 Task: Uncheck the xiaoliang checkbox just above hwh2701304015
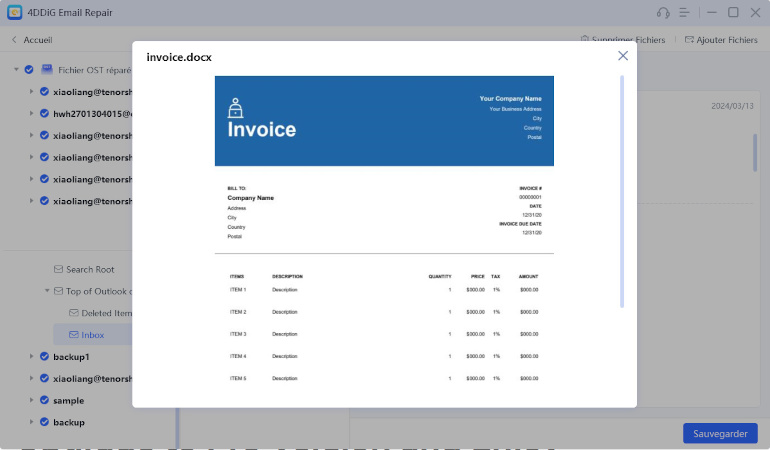click(x=44, y=92)
